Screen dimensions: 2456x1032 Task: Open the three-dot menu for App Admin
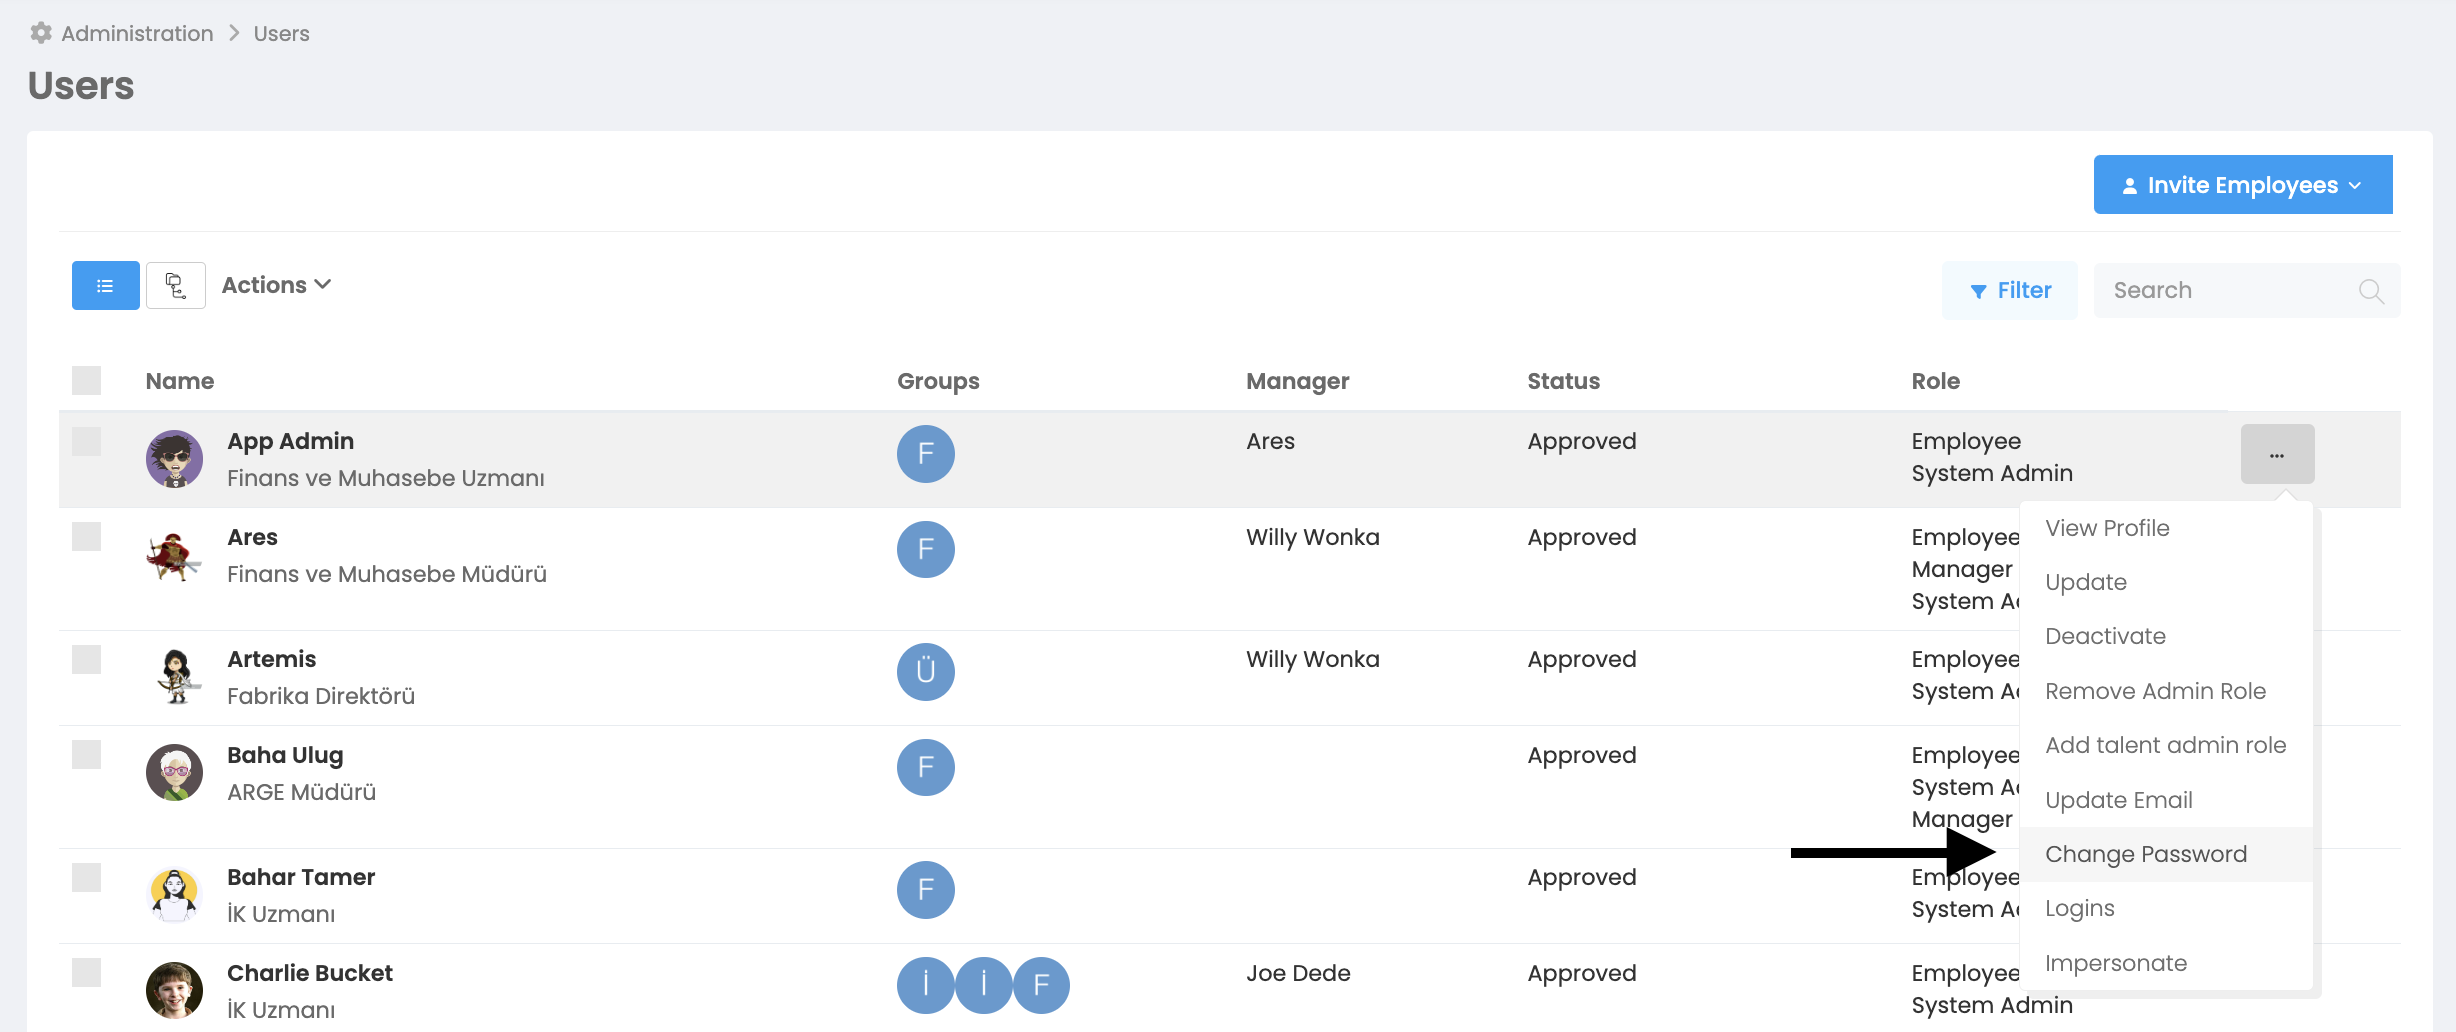click(x=2277, y=455)
